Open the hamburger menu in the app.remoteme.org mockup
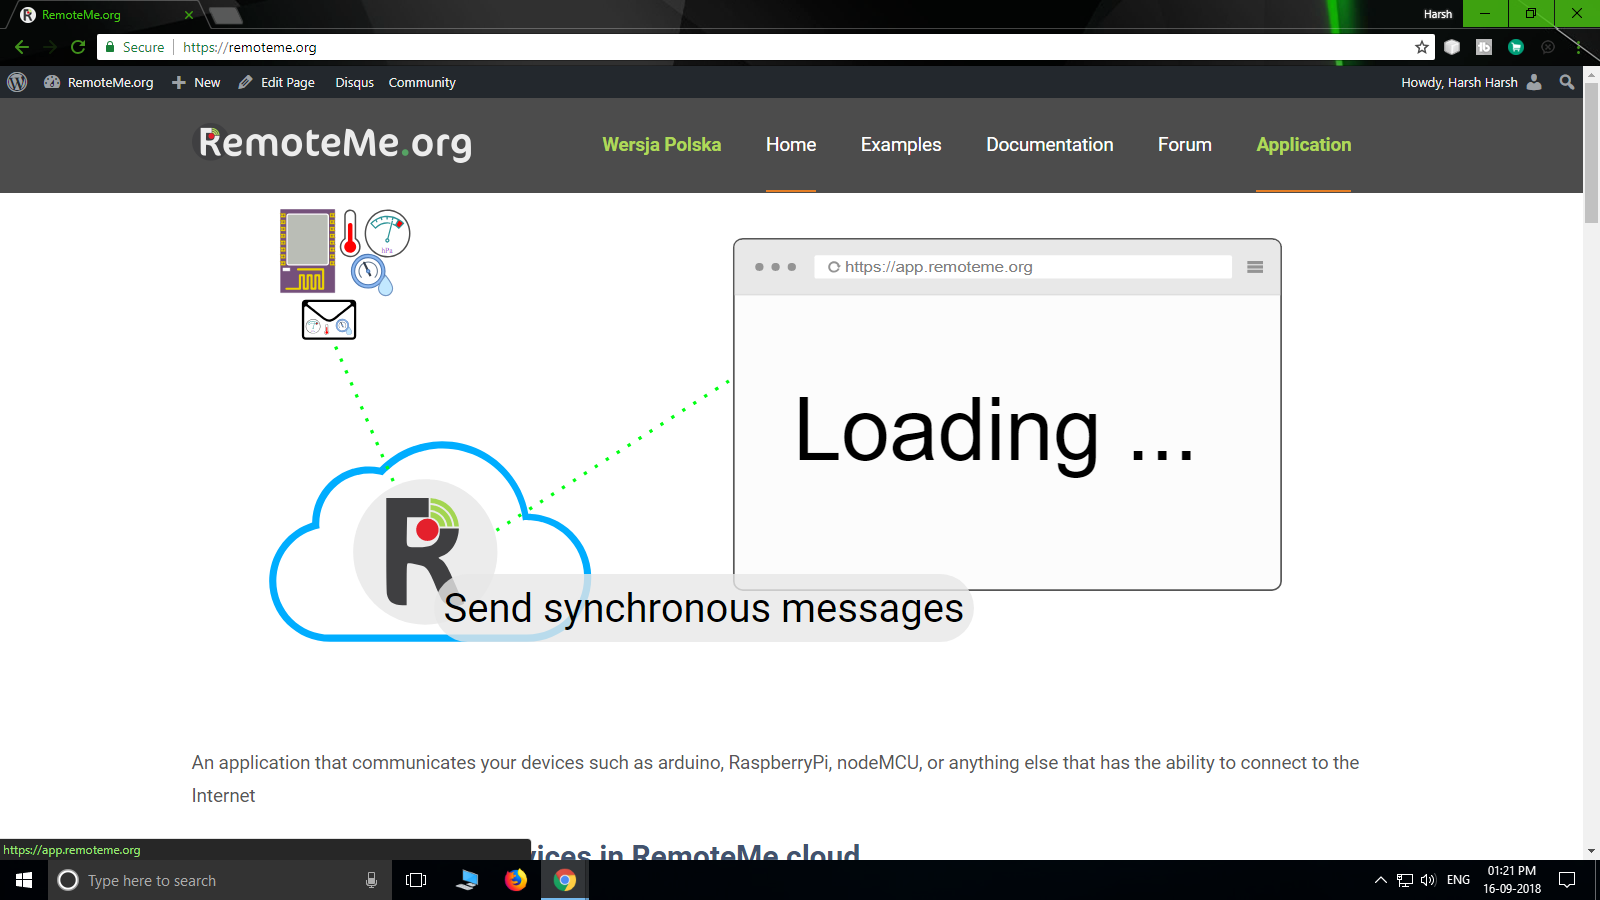The image size is (1600, 900). pyautogui.click(x=1255, y=266)
